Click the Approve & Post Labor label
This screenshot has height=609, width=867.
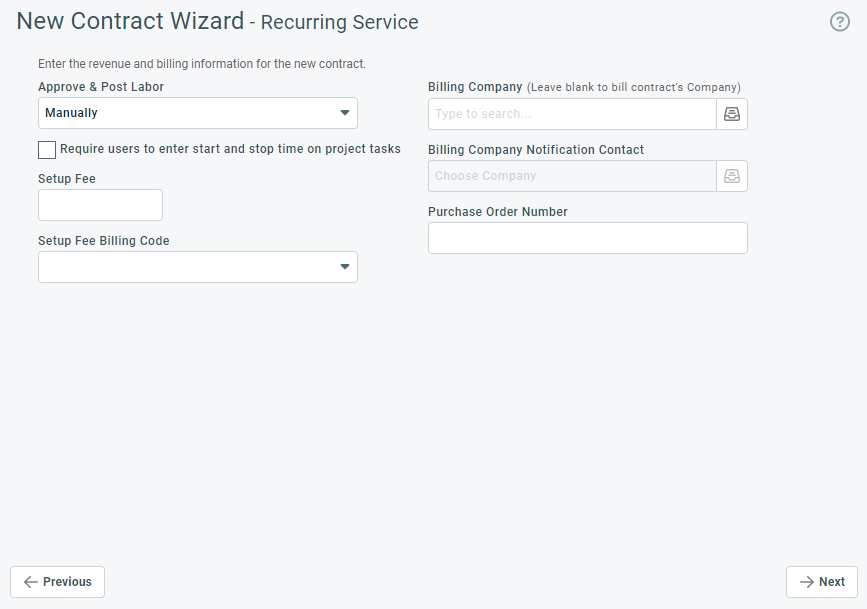coord(101,87)
